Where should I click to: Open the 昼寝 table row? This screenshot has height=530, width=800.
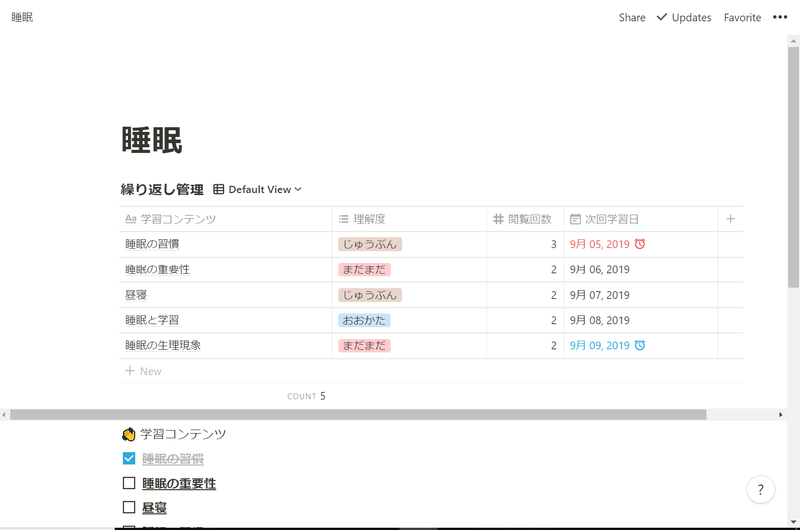tap(136, 295)
